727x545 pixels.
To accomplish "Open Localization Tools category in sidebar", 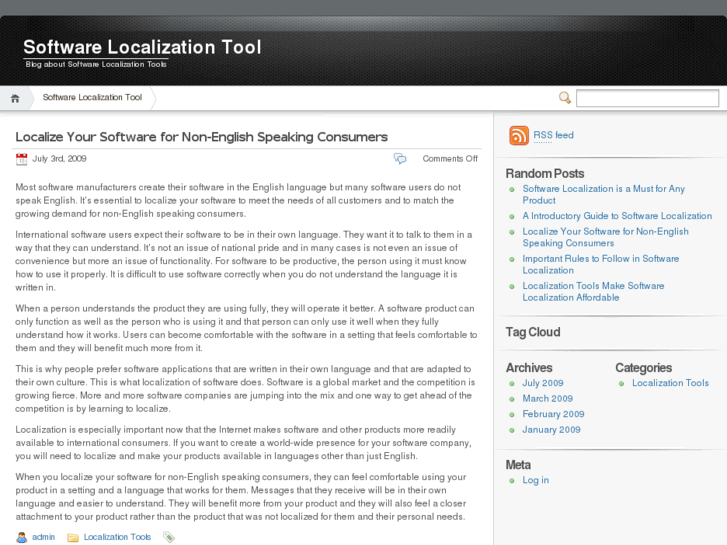I will click(670, 383).
